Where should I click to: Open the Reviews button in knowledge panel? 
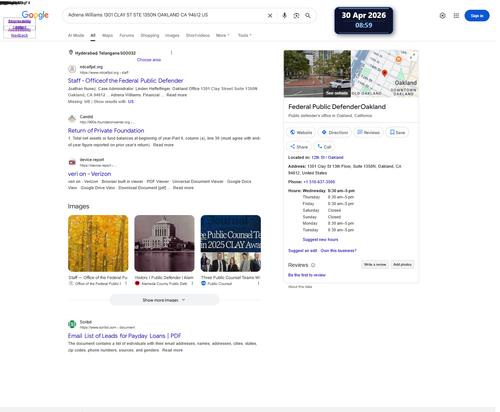368,132
